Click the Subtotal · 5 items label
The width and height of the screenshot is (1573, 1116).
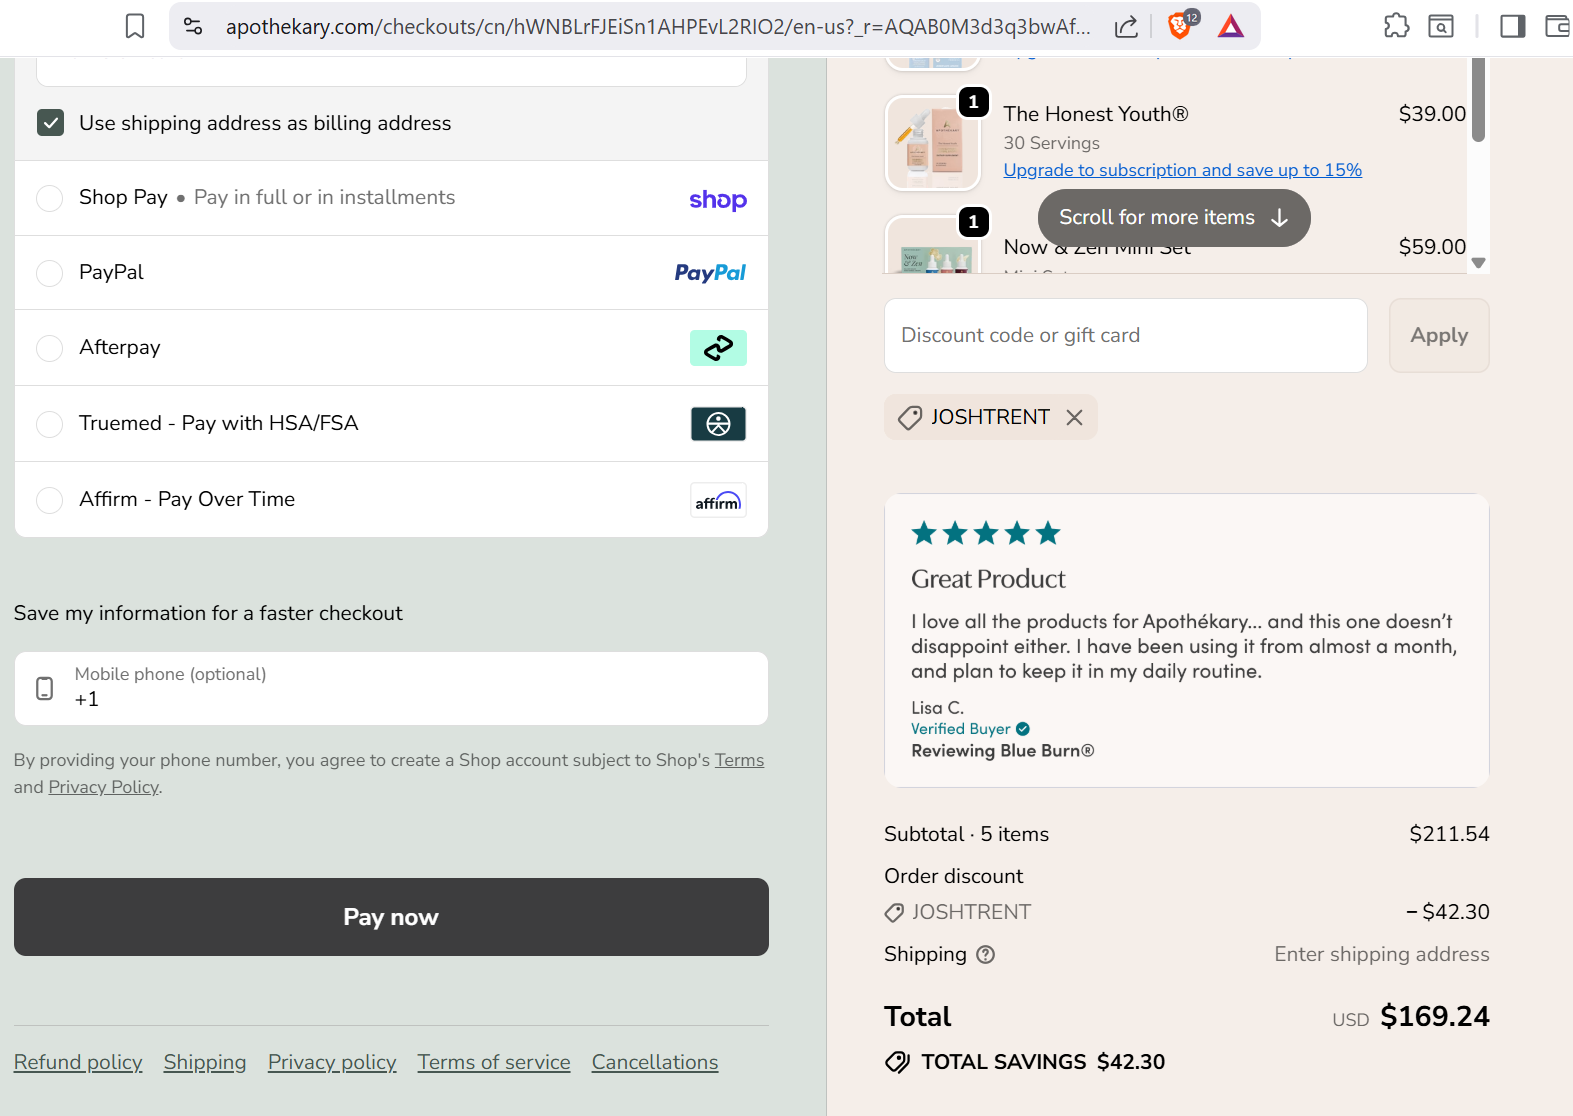coord(967,834)
